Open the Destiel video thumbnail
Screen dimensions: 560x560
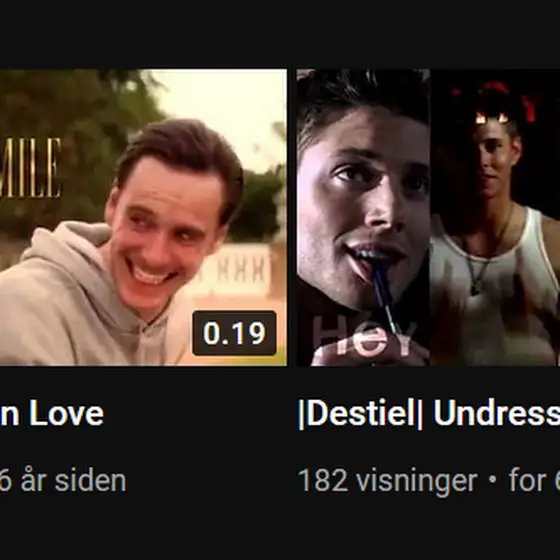point(428,217)
